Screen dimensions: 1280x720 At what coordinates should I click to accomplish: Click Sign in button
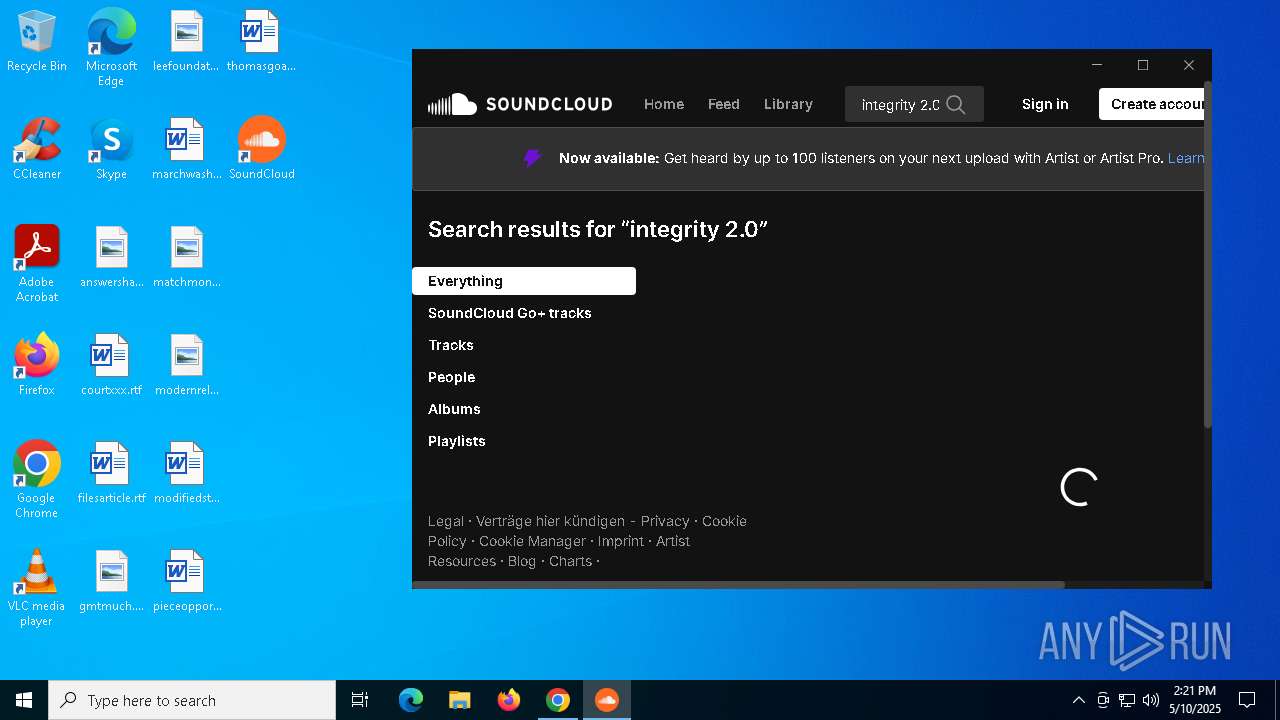click(x=1045, y=104)
